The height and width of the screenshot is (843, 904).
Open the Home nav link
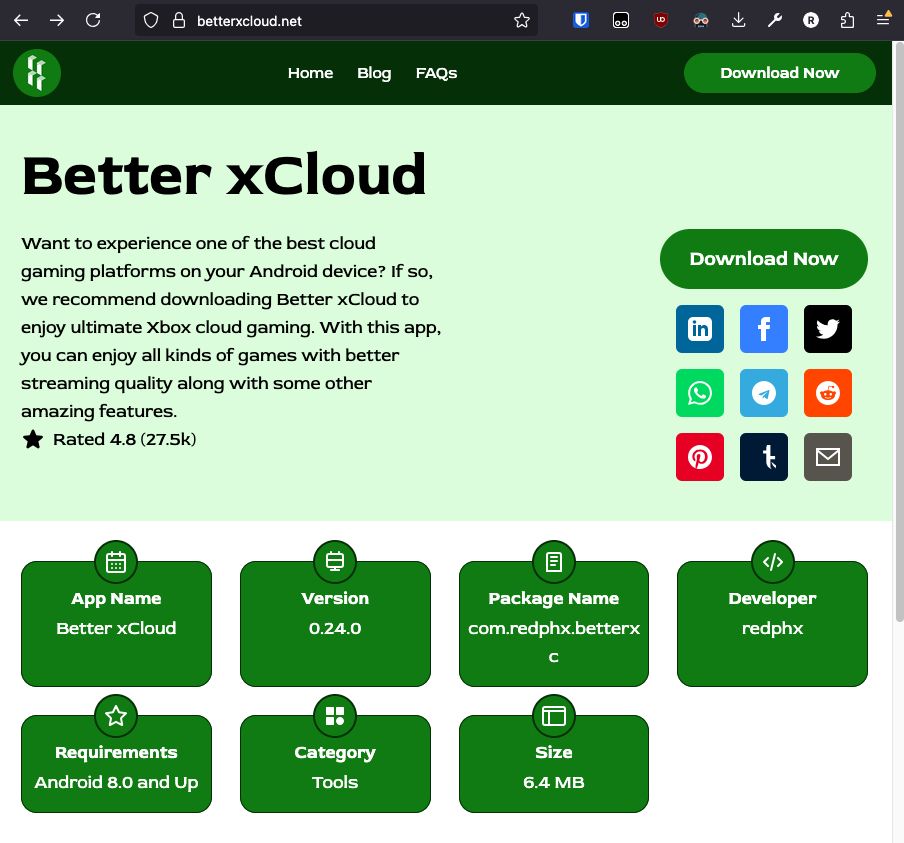coord(310,73)
